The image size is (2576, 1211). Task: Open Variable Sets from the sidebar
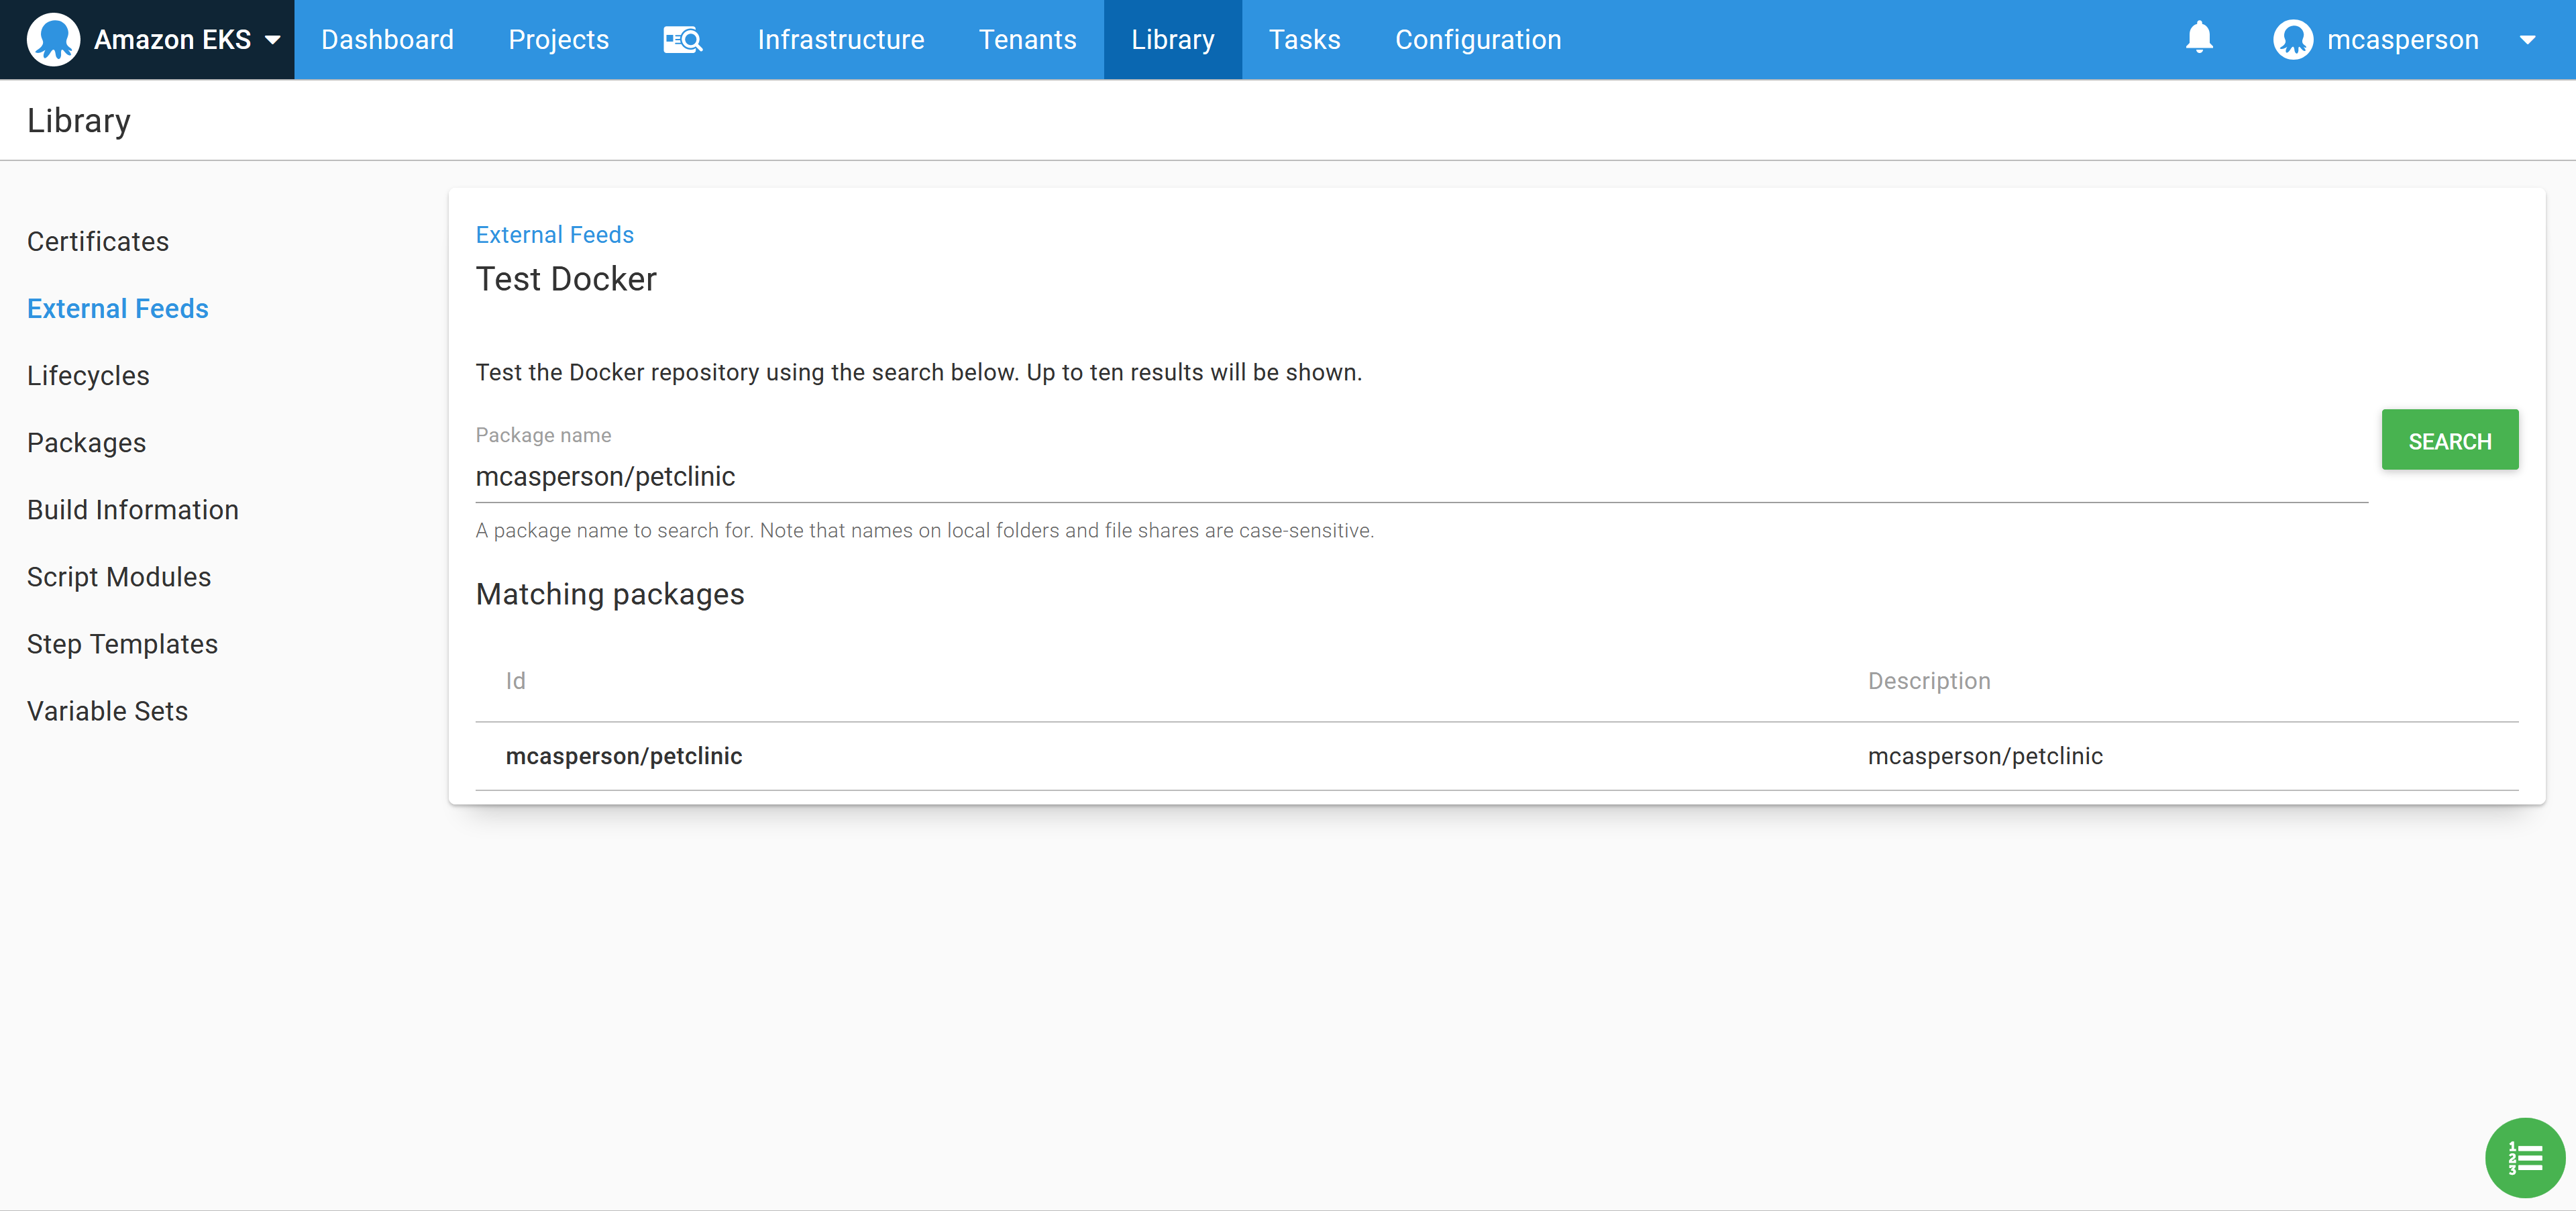click(x=107, y=711)
